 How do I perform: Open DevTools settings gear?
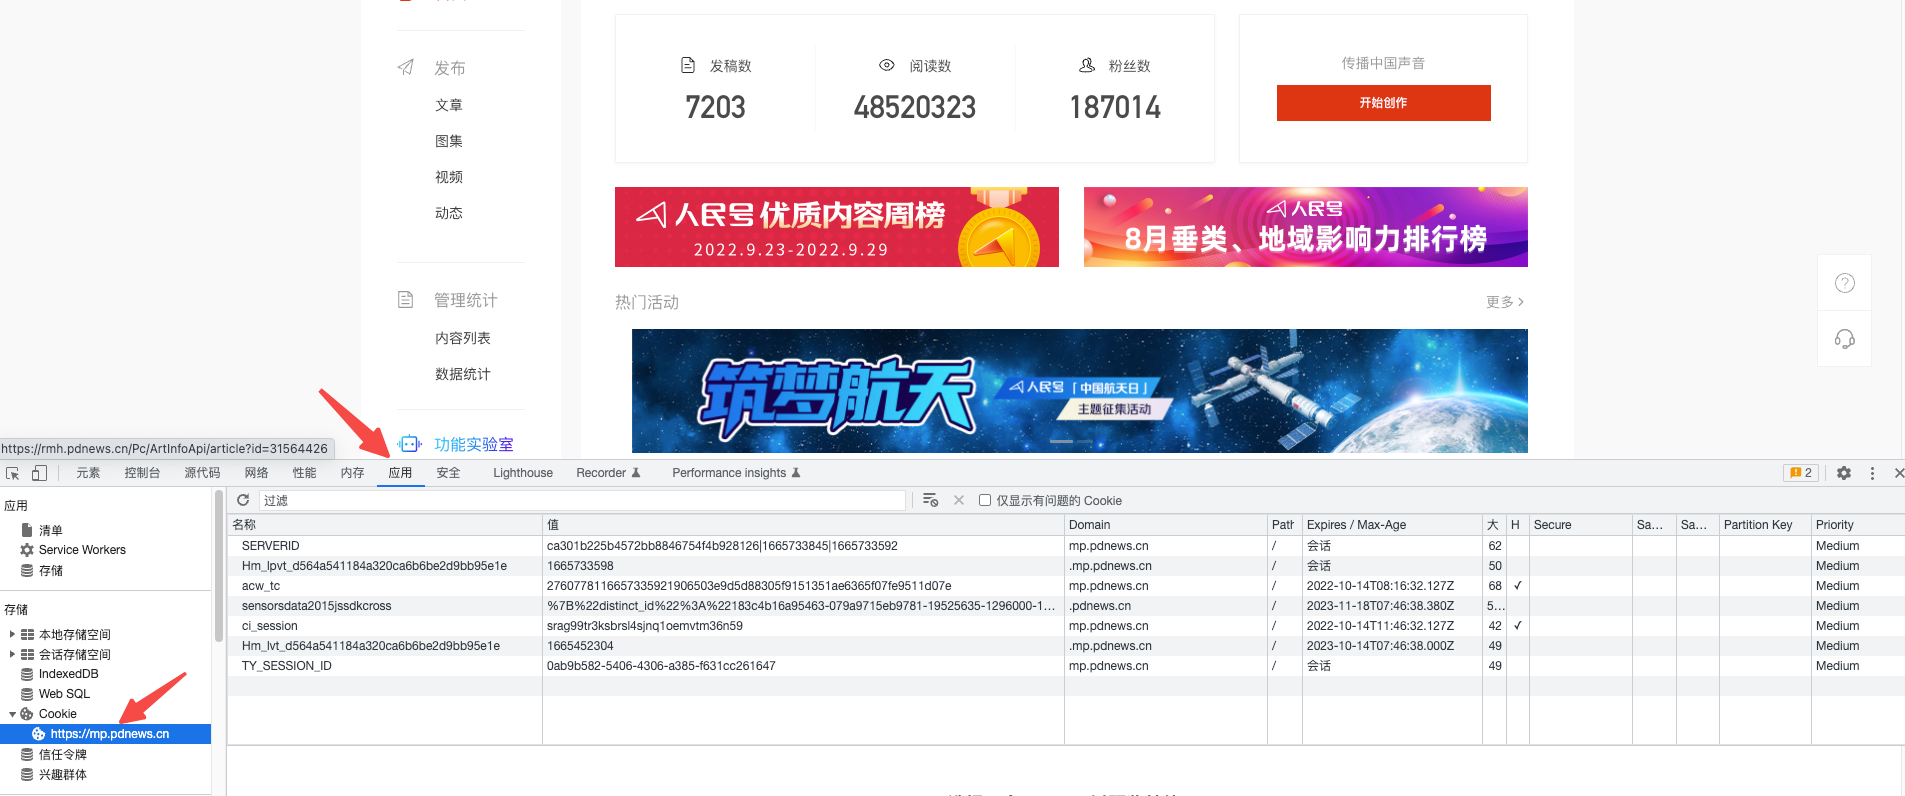pos(1844,473)
